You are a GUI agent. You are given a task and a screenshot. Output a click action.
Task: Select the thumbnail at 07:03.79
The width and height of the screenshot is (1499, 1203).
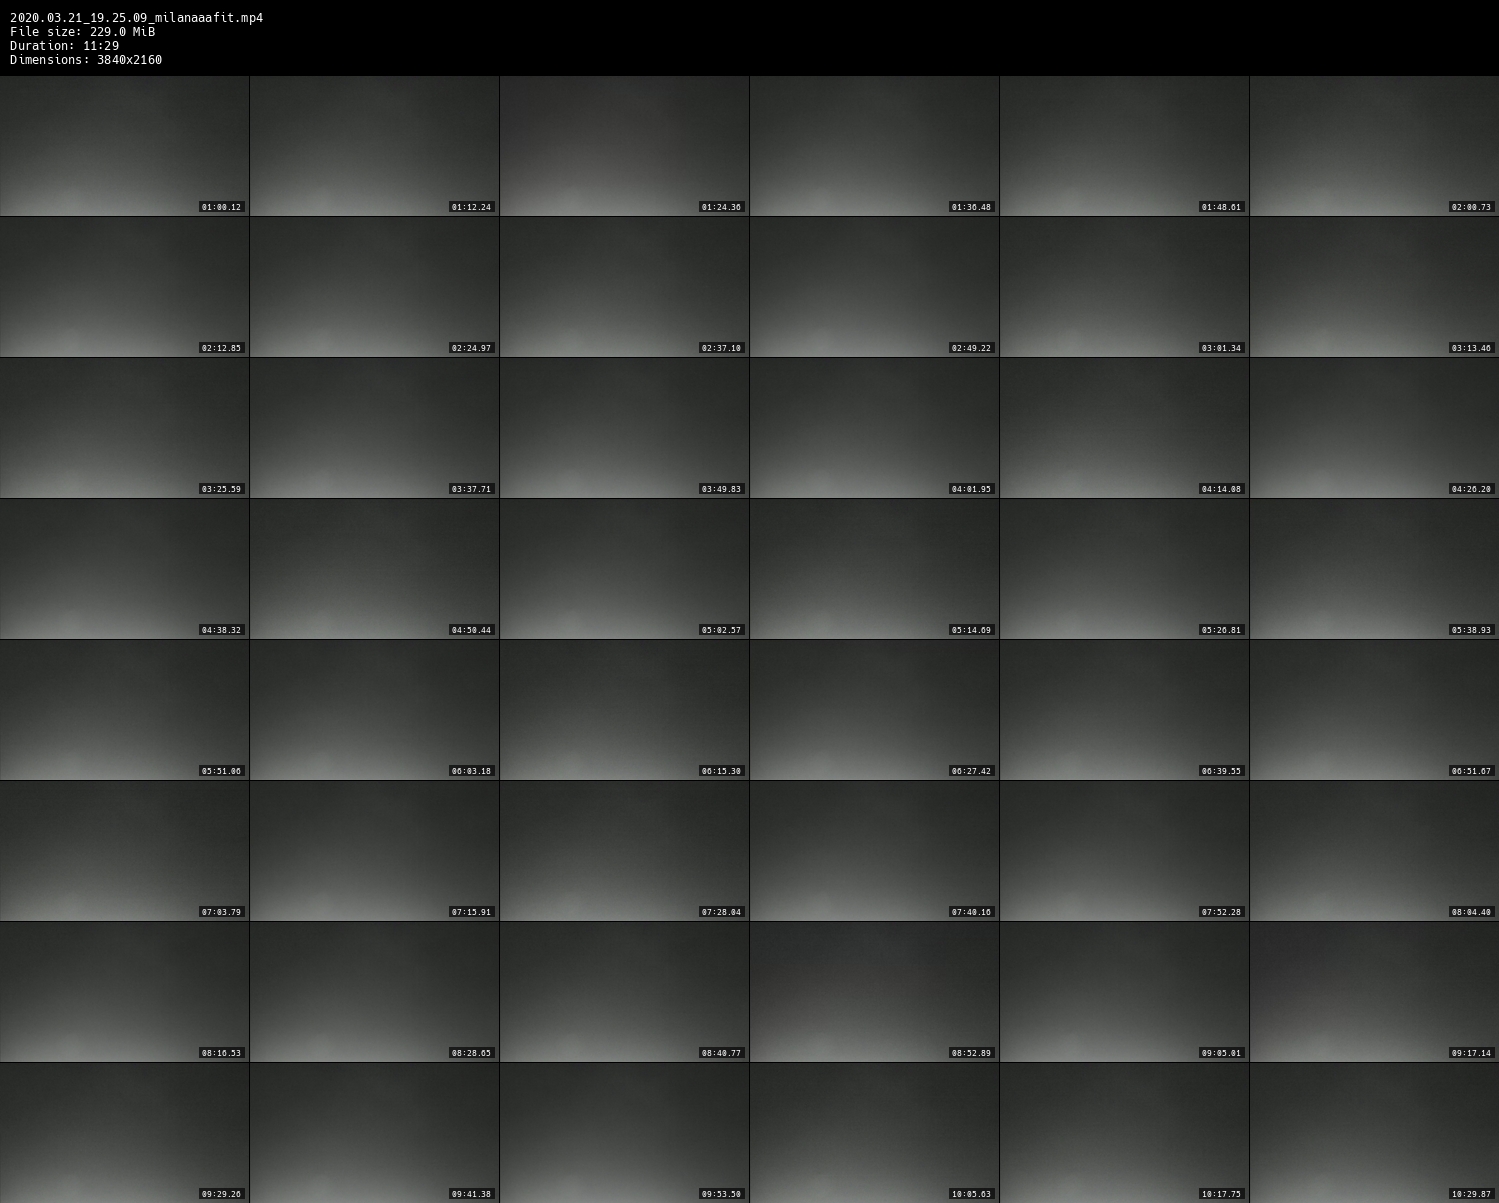[124, 851]
